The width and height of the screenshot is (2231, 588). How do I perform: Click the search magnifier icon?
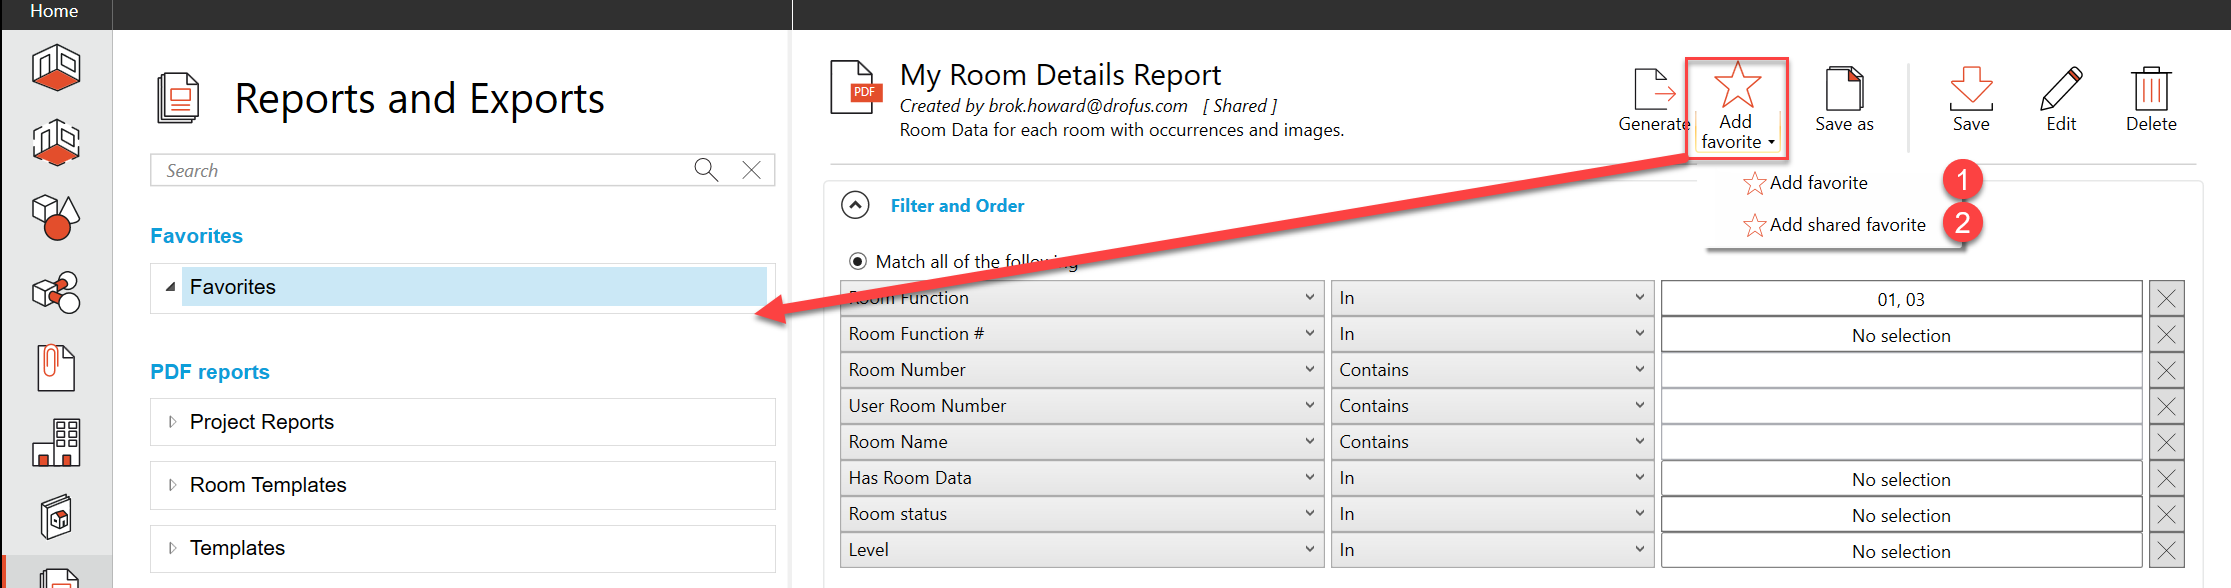coord(706,170)
